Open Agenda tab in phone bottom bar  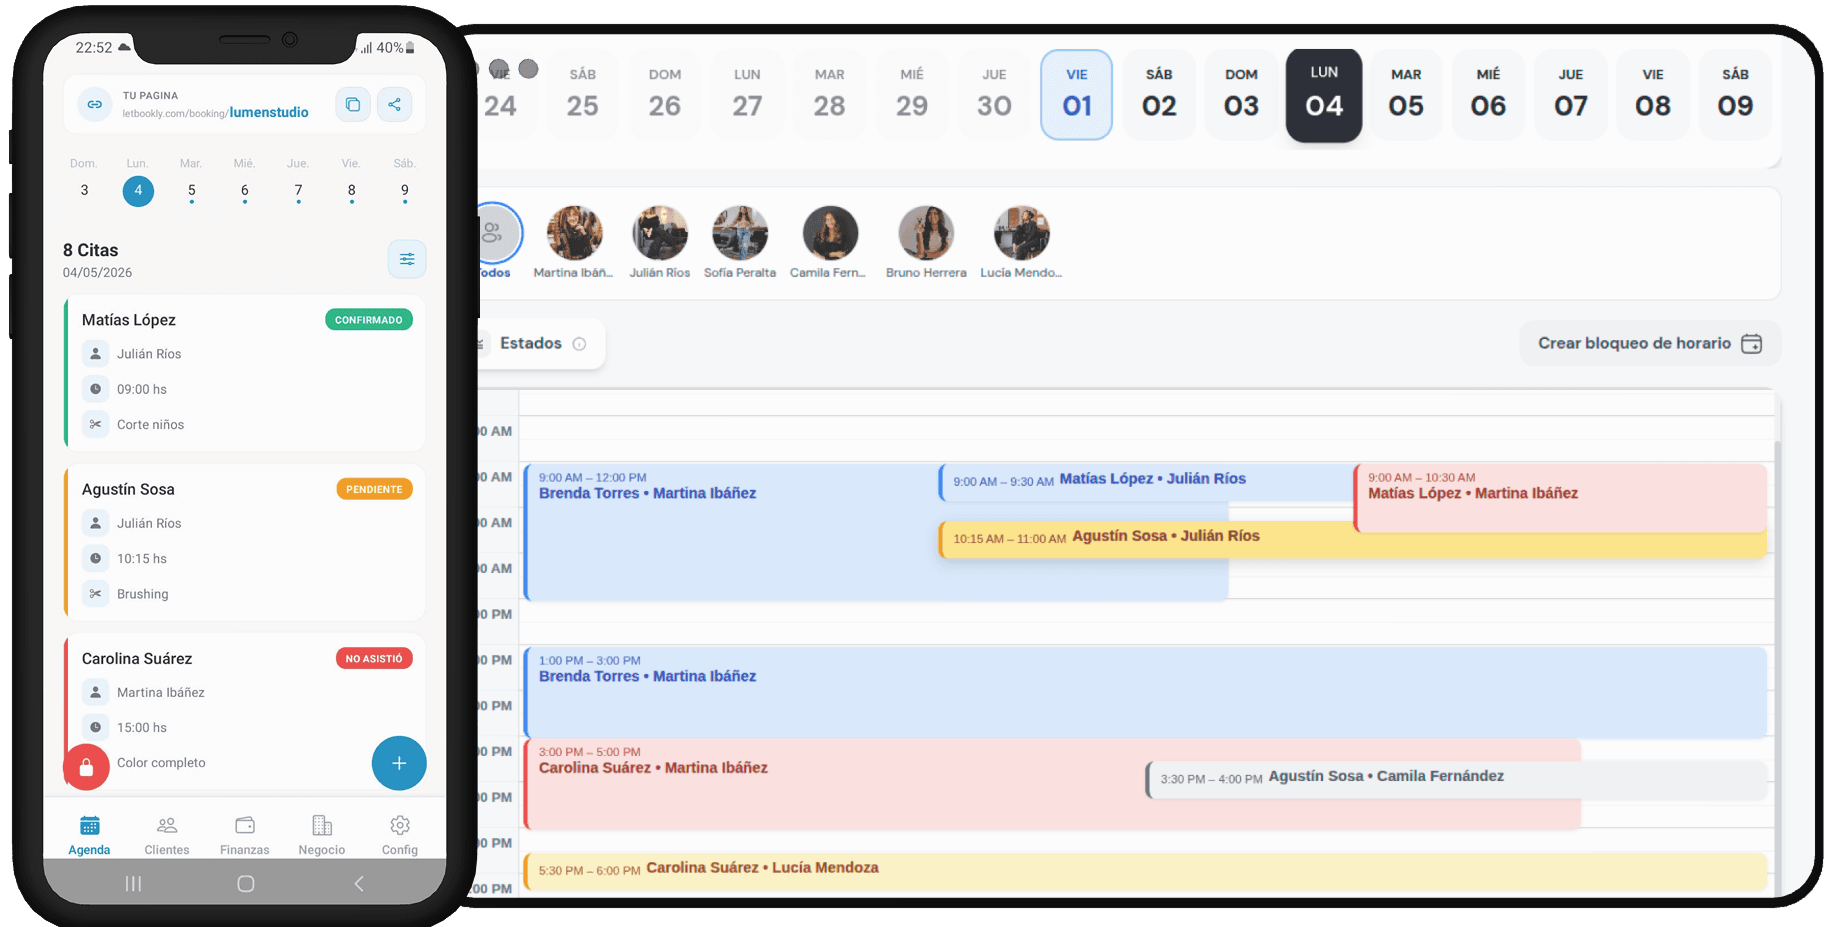pos(89,835)
